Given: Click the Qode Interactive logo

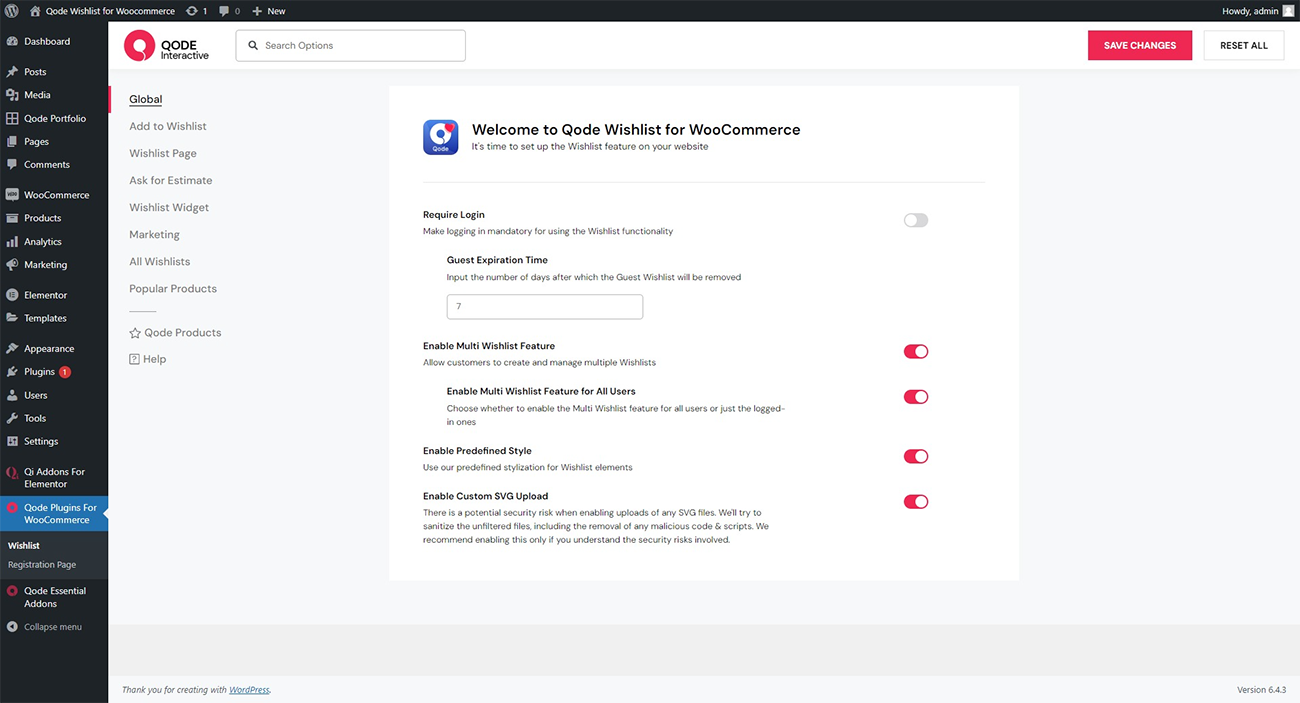Looking at the screenshot, I should [x=167, y=46].
